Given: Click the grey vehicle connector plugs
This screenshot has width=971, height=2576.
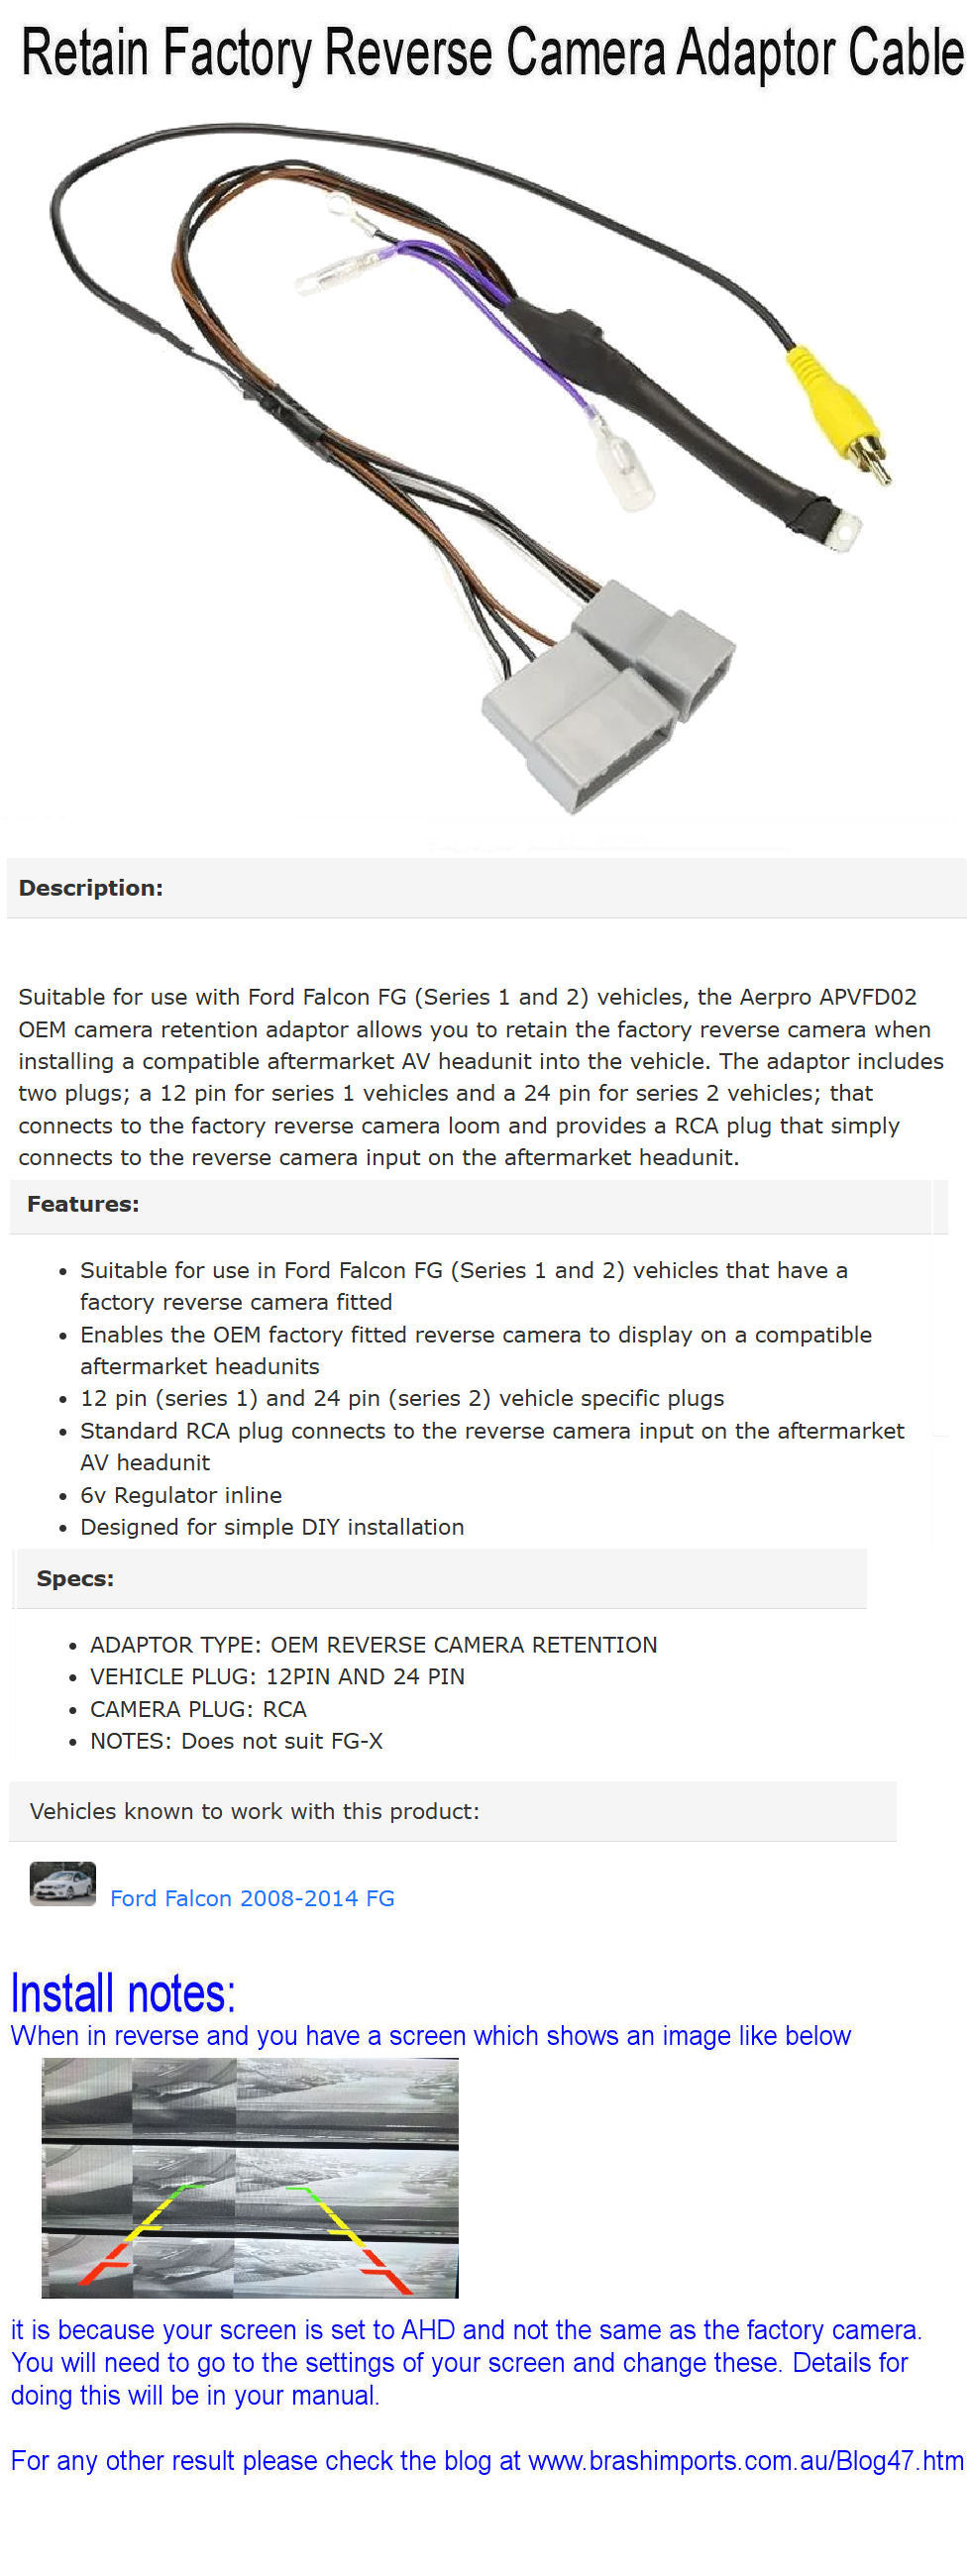Looking at the screenshot, I should [x=608, y=695].
